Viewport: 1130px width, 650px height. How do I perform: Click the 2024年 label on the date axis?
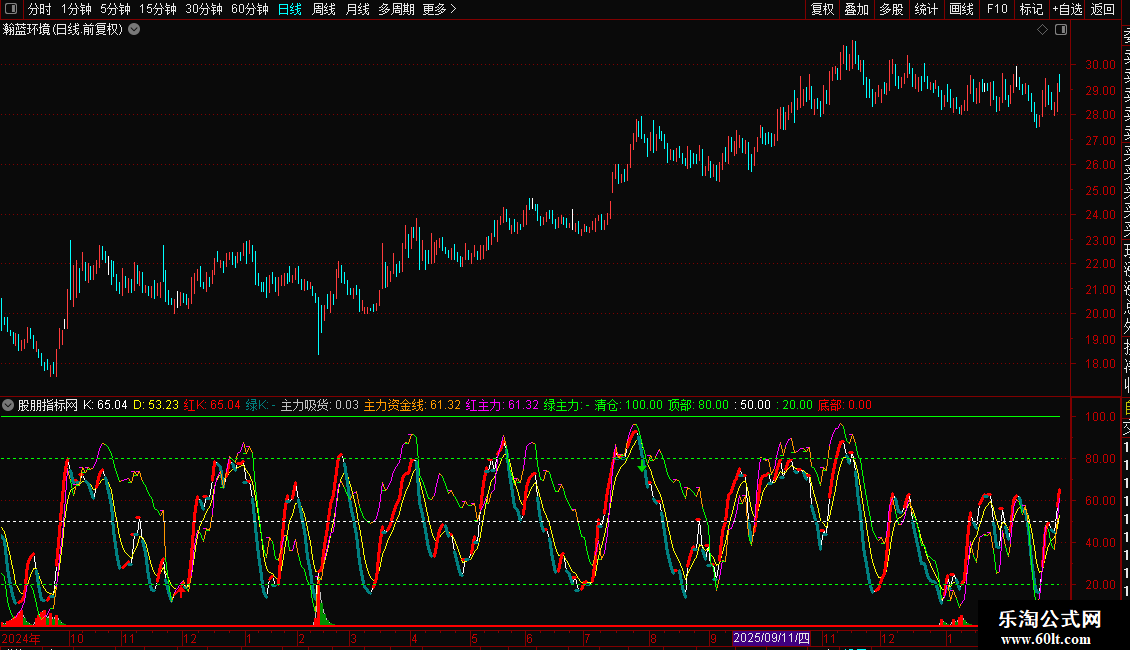21,638
